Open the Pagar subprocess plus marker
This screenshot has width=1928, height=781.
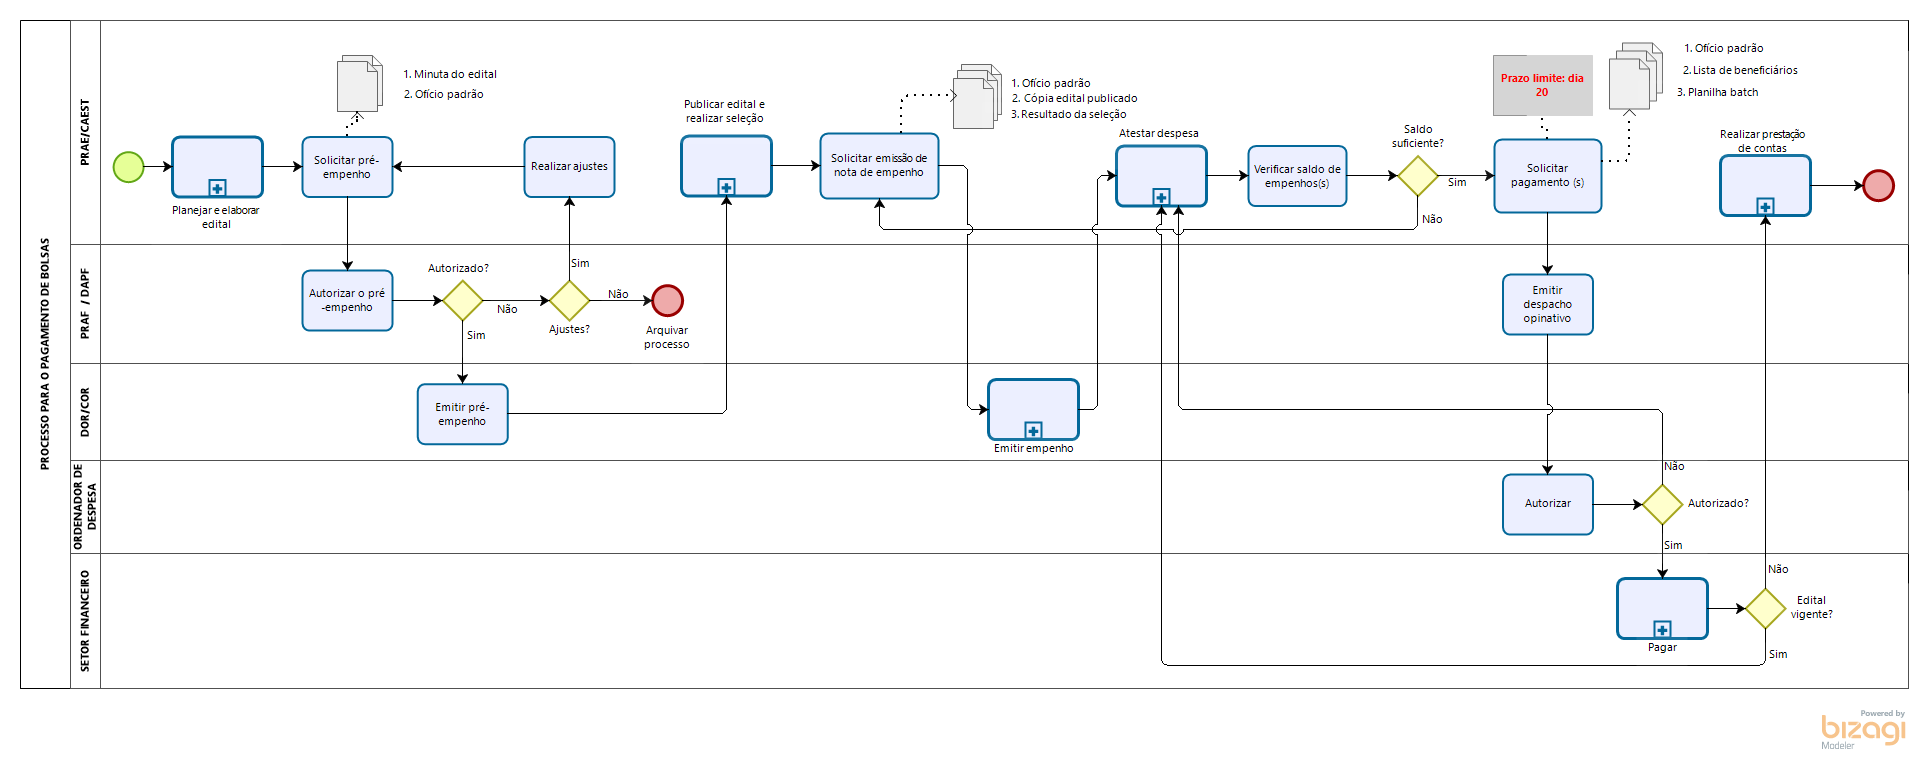1662,629
